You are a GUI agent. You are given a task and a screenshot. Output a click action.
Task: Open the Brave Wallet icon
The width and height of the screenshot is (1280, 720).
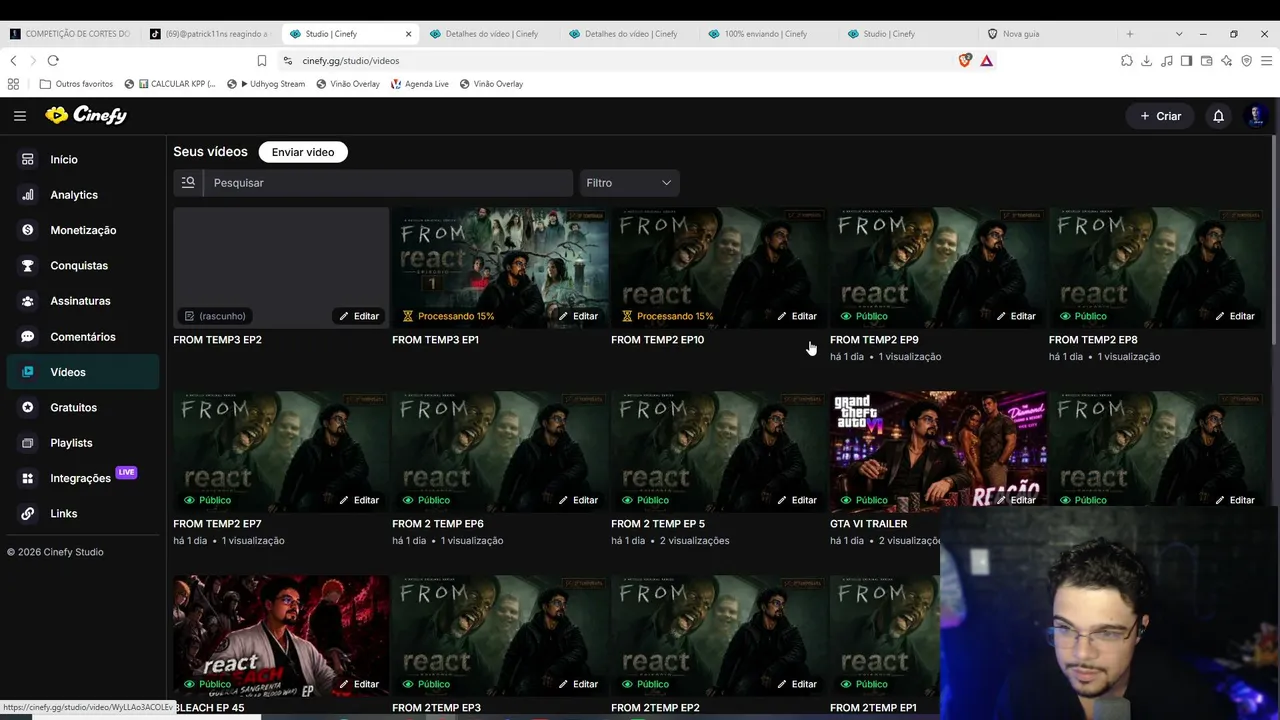(x=1207, y=61)
